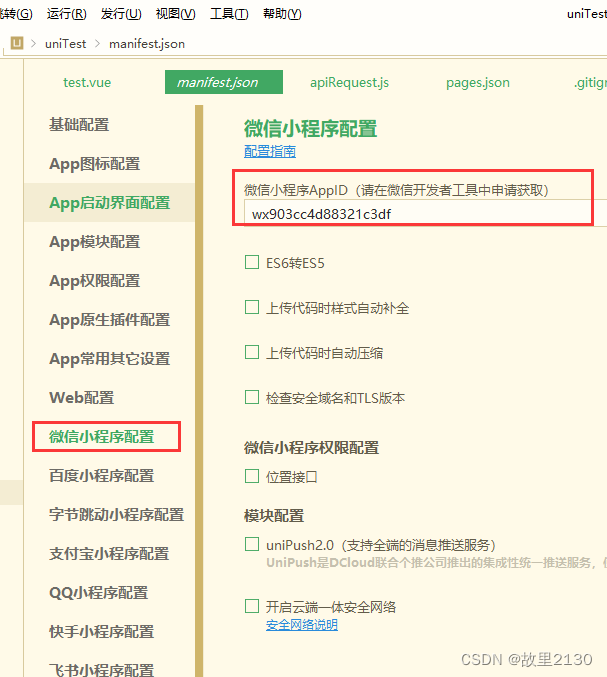Open the 字节跳动小程序配置 section
The height and width of the screenshot is (677, 607).
point(117,514)
